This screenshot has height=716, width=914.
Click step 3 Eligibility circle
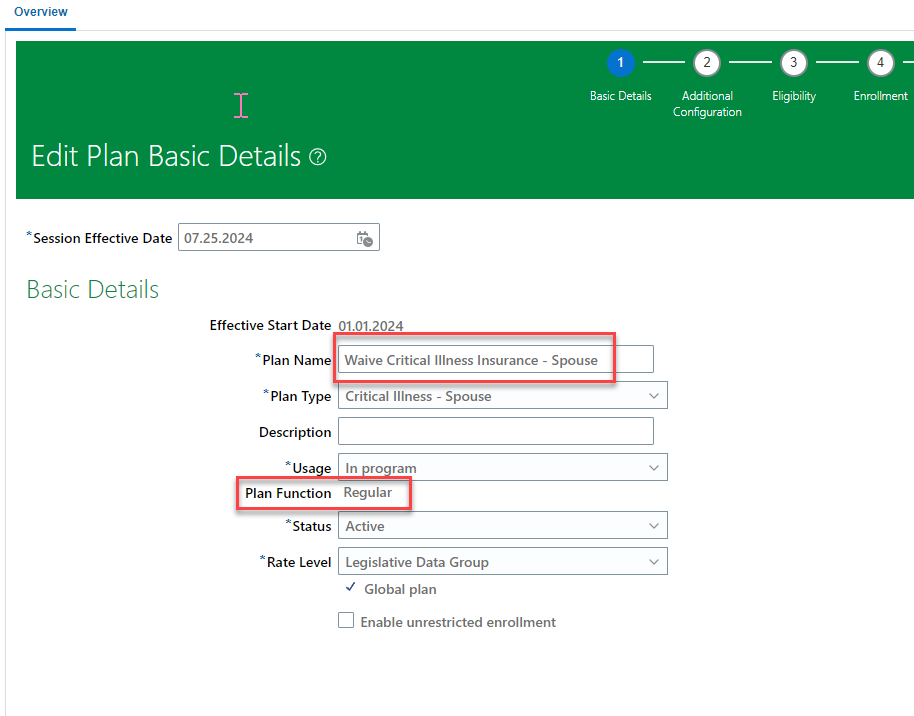pos(794,62)
